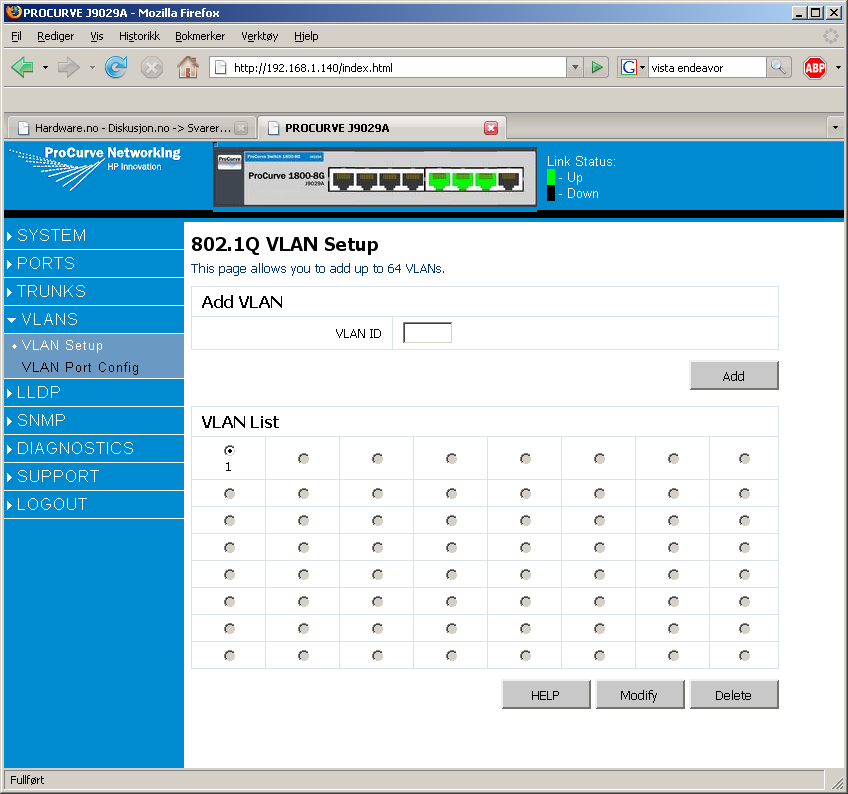Open the Historikk menu
Viewport: 848px width, 794px height.
(x=139, y=36)
